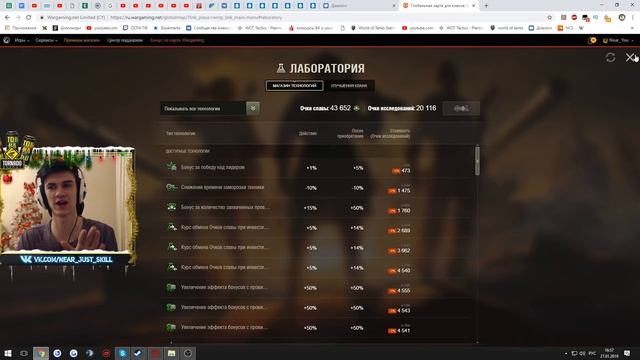This screenshot has width=640, height=360.
Task: Click the price 473 in the first row
Action: click(406, 171)
